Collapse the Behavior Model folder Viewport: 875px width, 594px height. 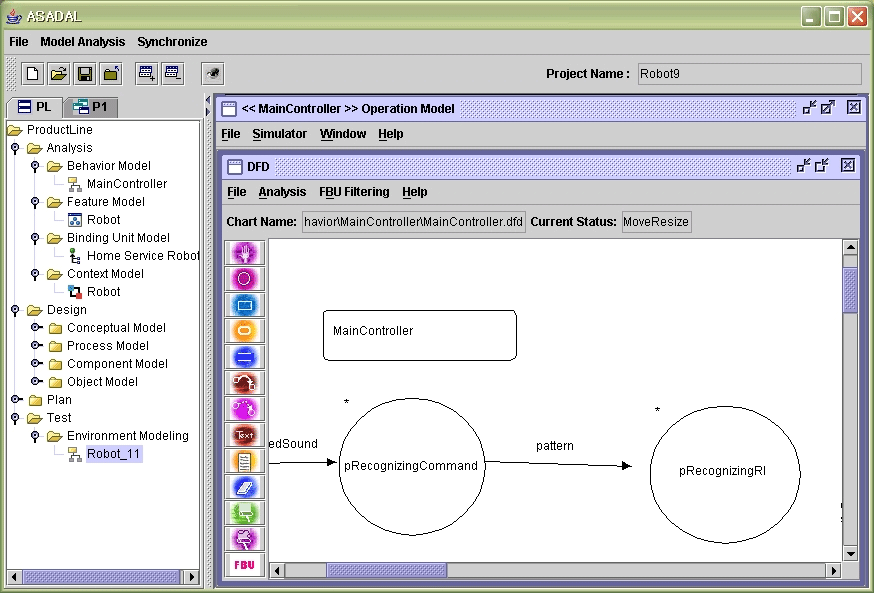tap(35, 166)
